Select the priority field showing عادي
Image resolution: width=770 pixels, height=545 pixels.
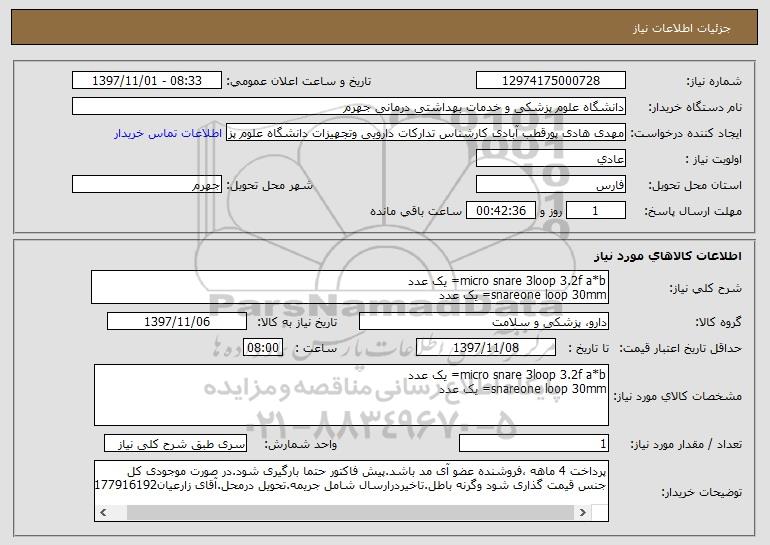click(x=550, y=159)
